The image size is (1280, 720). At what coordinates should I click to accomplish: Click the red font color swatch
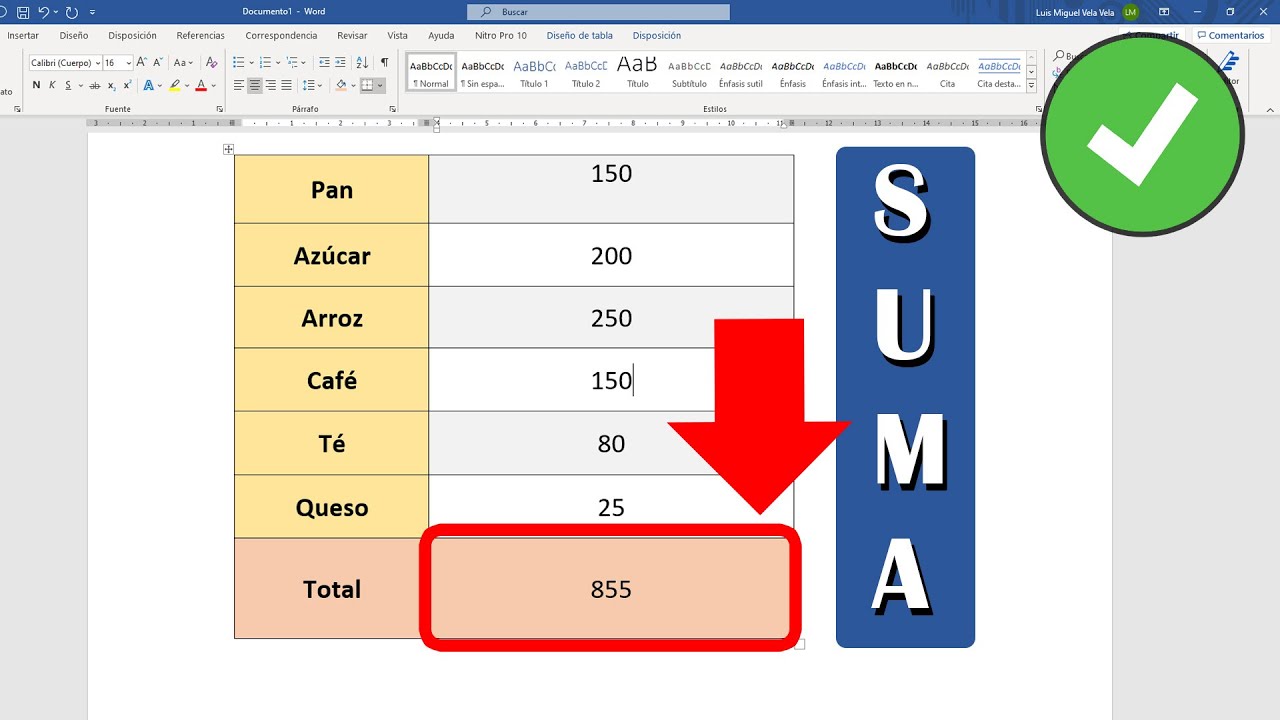(201, 86)
